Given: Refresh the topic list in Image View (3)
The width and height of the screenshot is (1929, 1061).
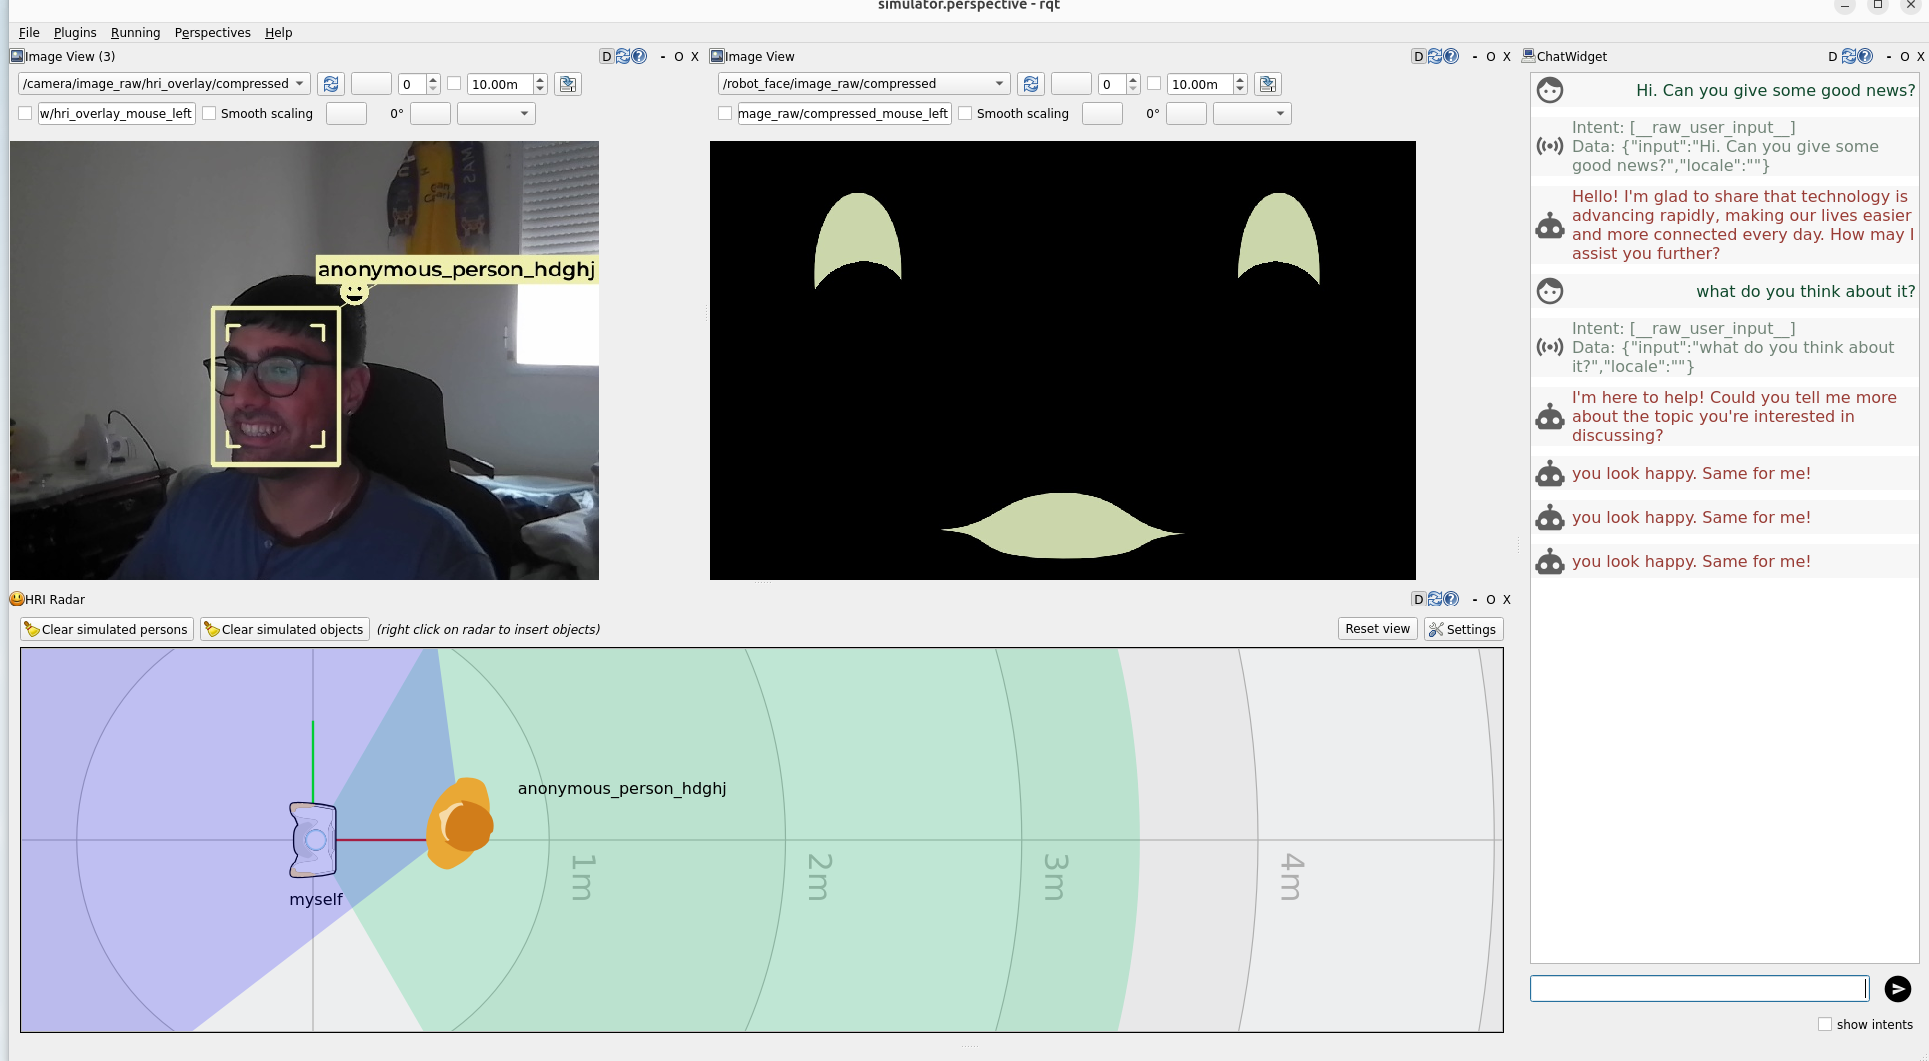Looking at the screenshot, I should point(331,84).
